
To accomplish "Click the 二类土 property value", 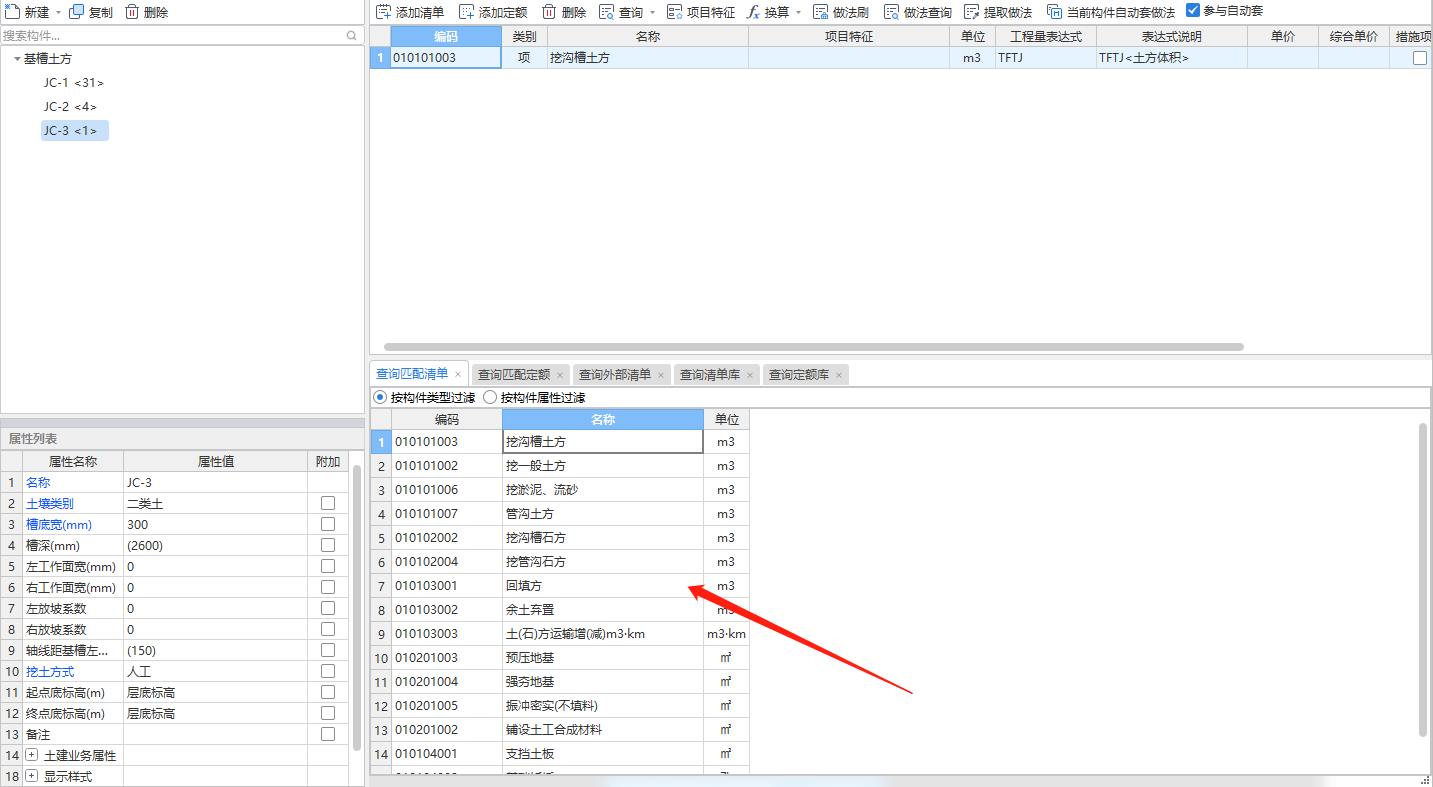I will click(x=215, y=503).
